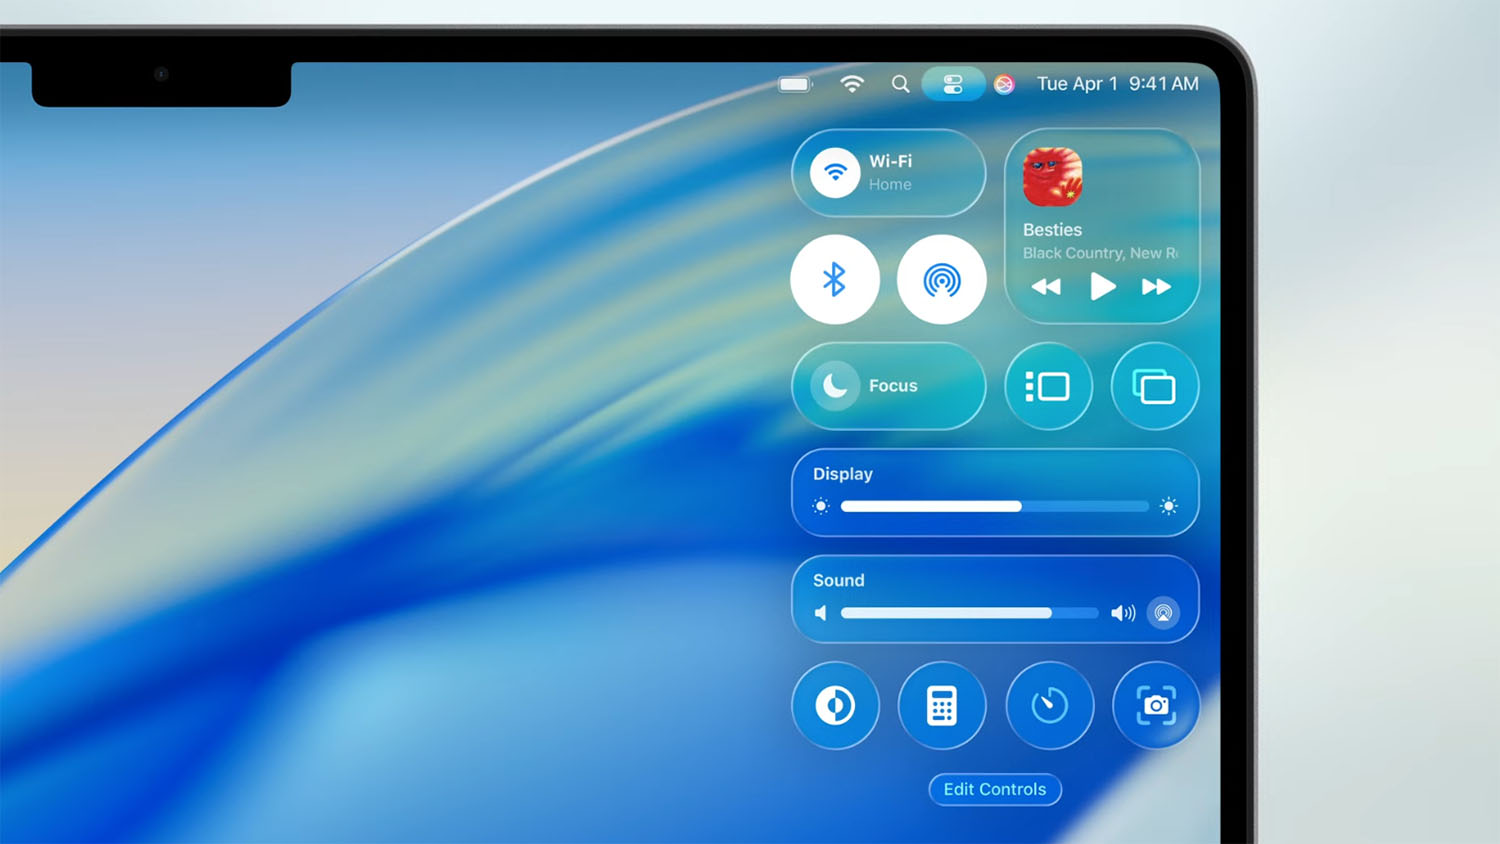
Task: Toggle AirDrop control
Action: pos(941,280)
